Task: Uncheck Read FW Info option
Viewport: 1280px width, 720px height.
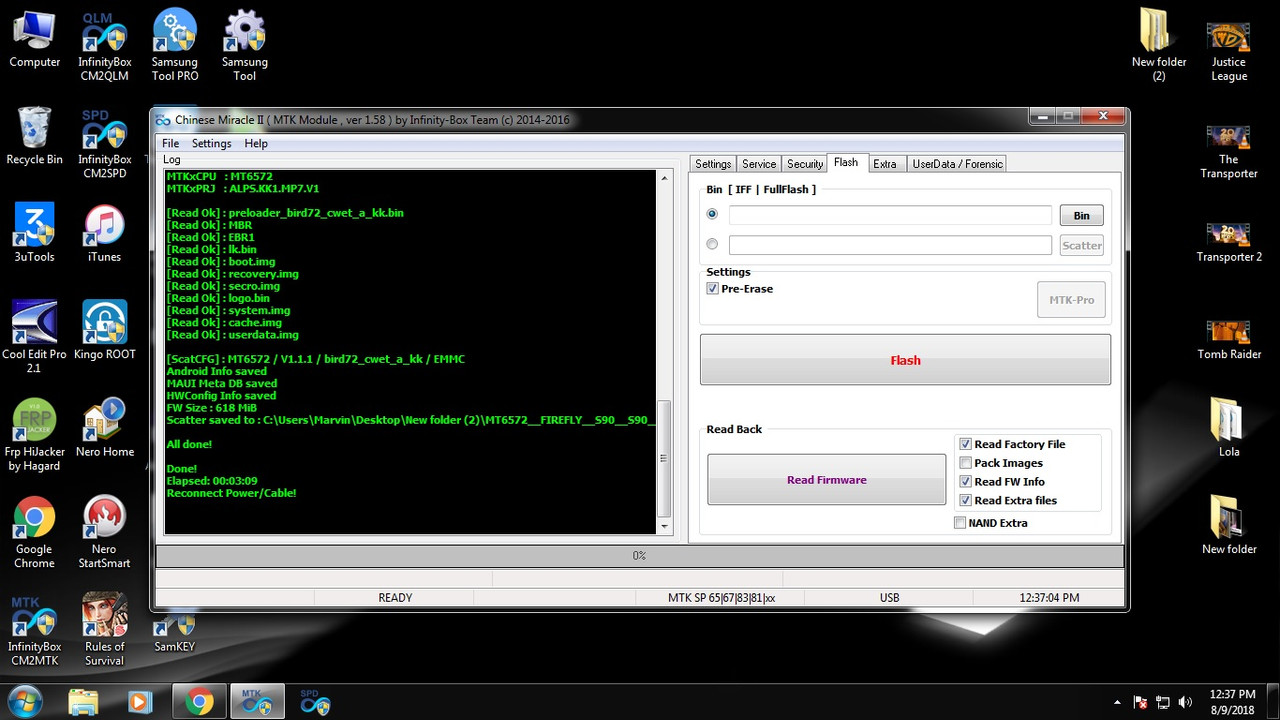Action: click(x=965, y=482)
